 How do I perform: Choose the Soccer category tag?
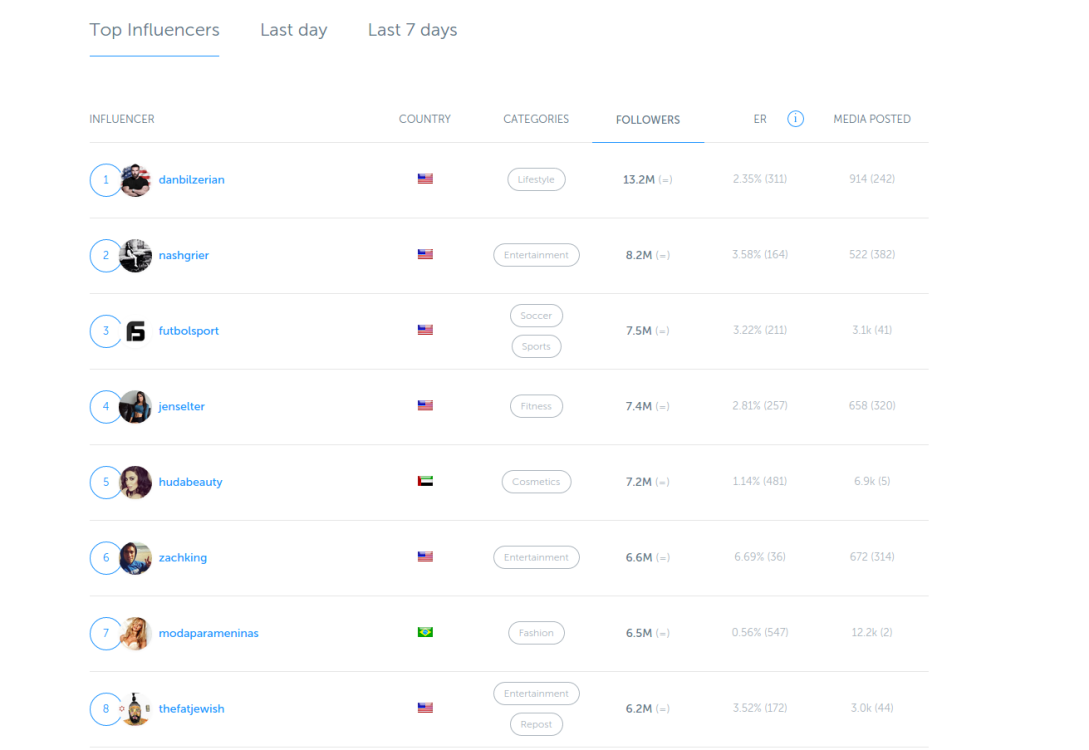click(536, 315)
